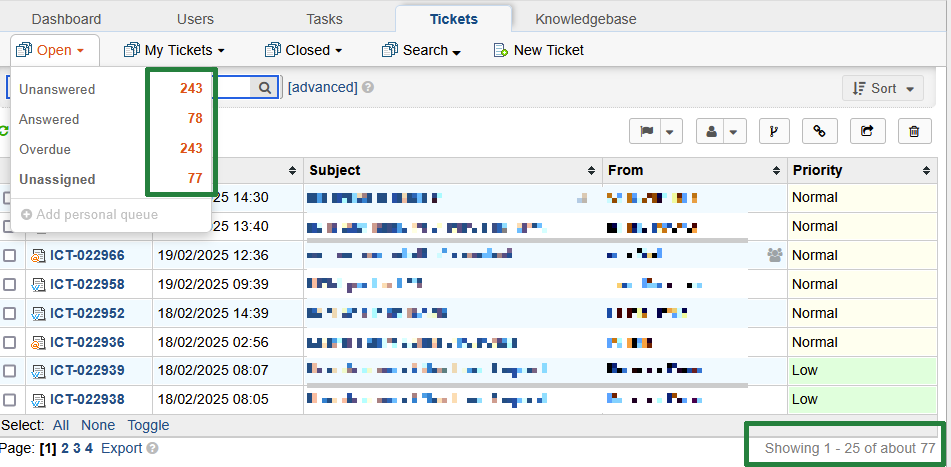The width and height of the screenshot is (951, 467).
Task: Click the trash delete tickets icon
Action: click(914, 131)
